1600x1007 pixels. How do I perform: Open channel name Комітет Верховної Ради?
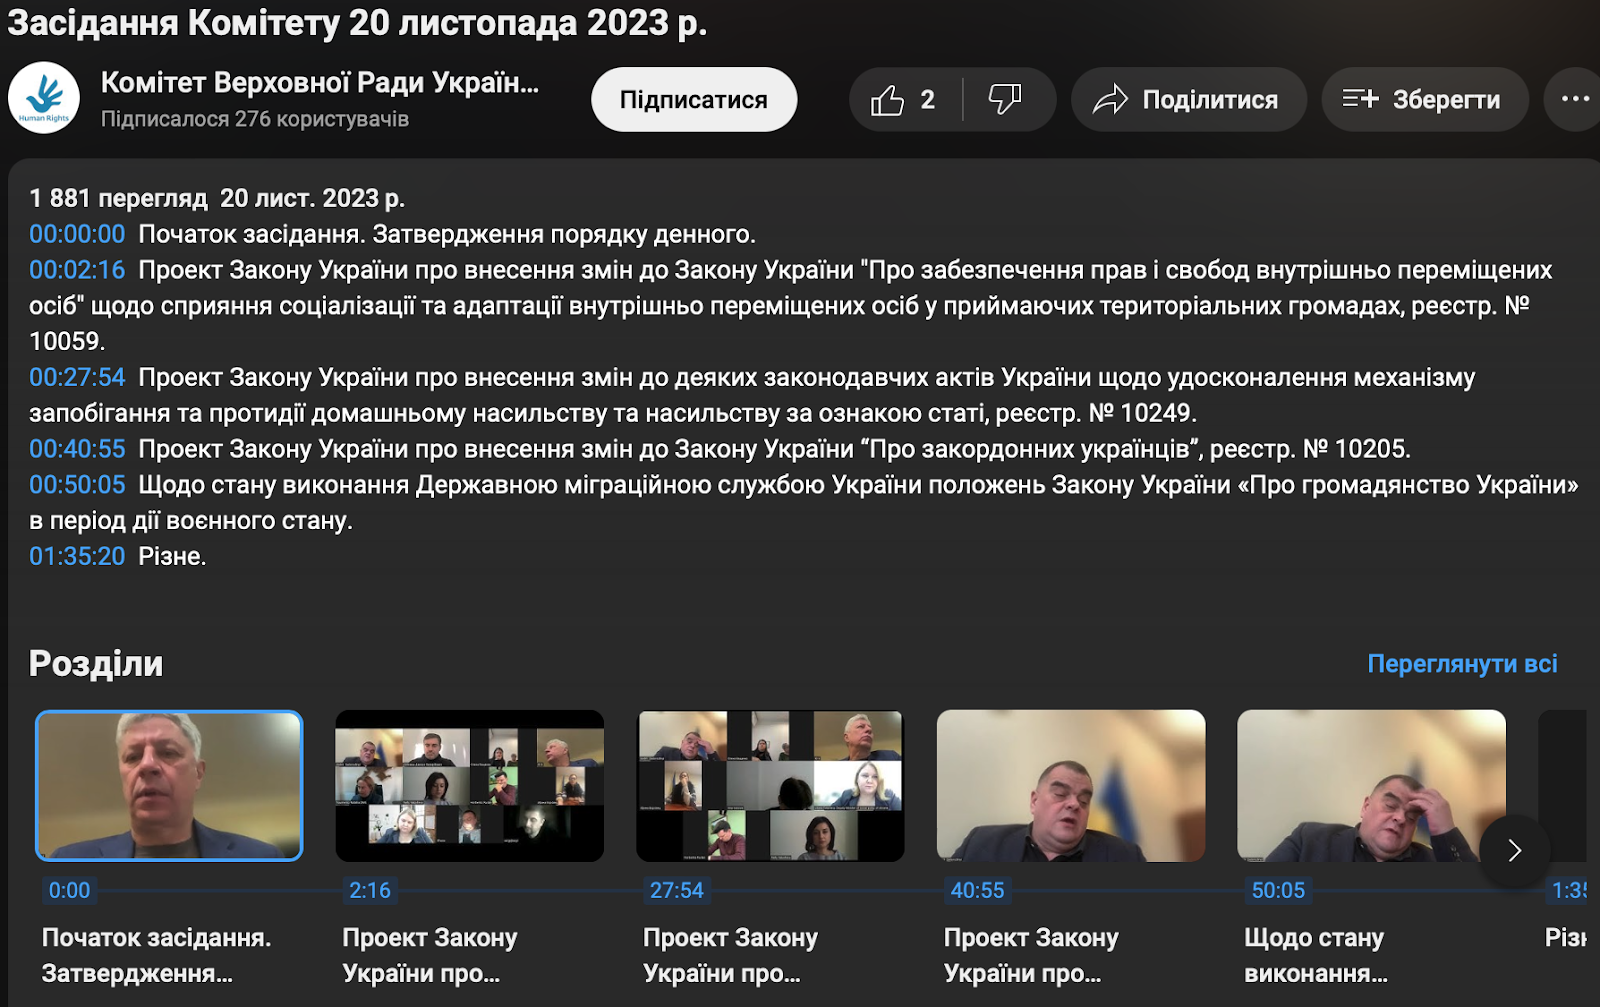tap(320, 83)
